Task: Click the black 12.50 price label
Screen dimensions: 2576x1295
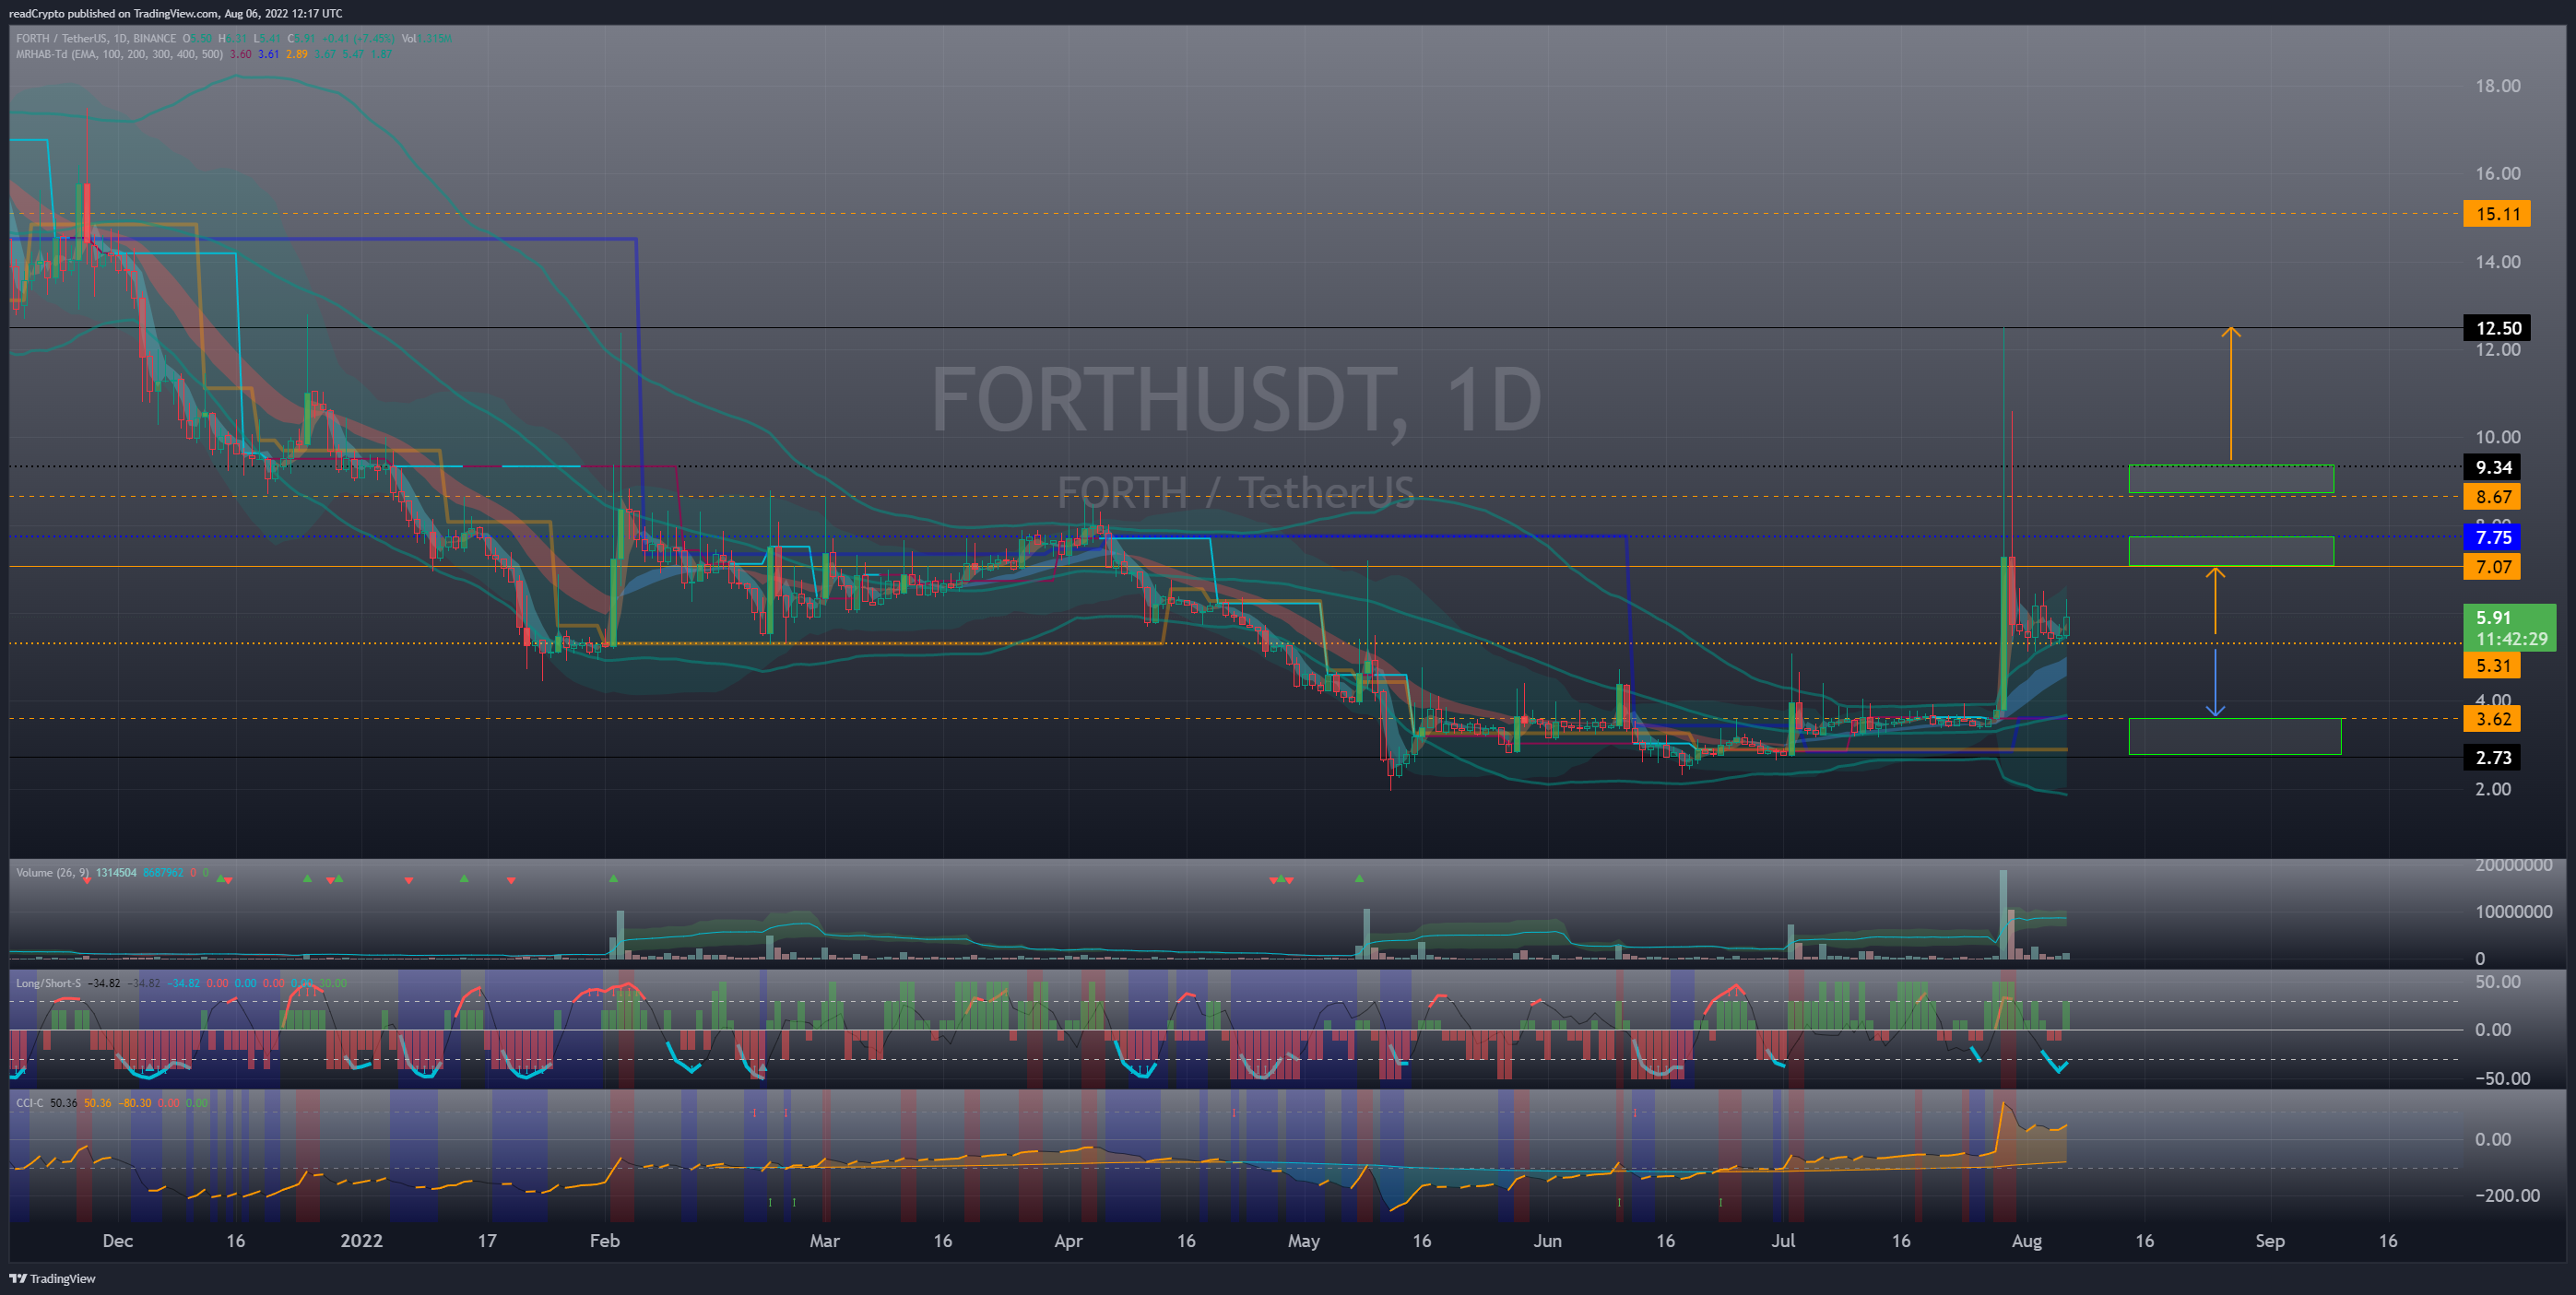Action: (2496, 328)
